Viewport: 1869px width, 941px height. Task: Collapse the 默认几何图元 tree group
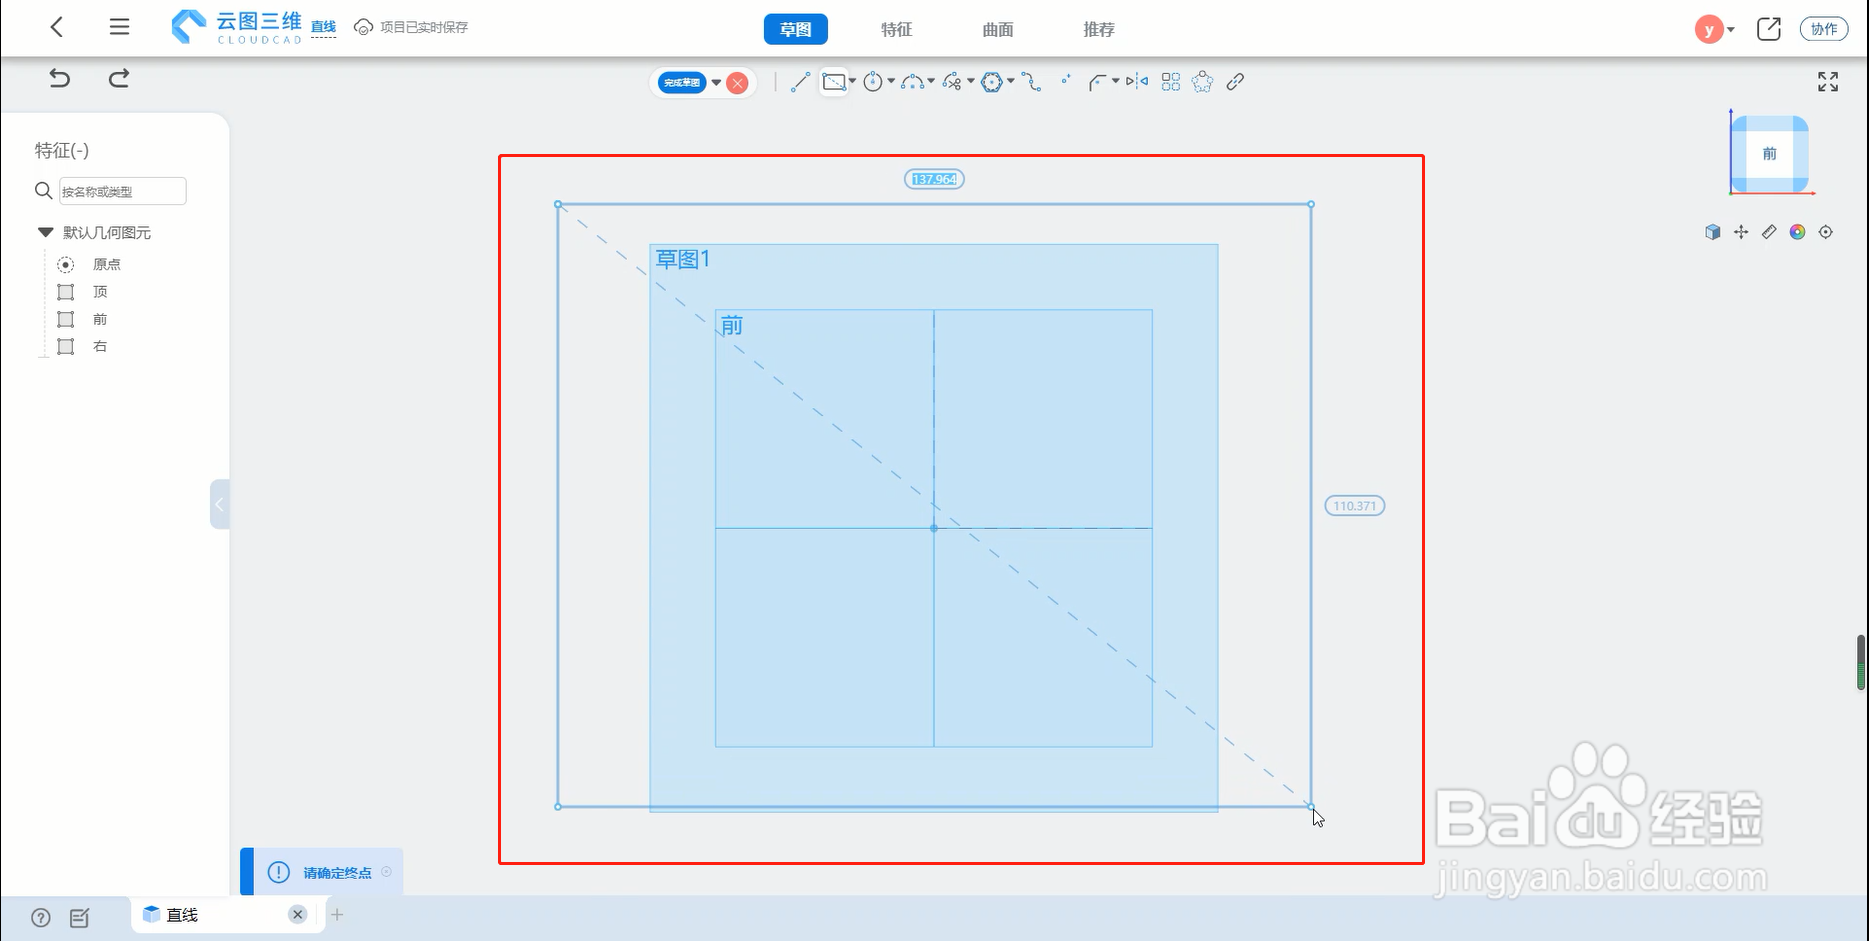pos(45,232)
